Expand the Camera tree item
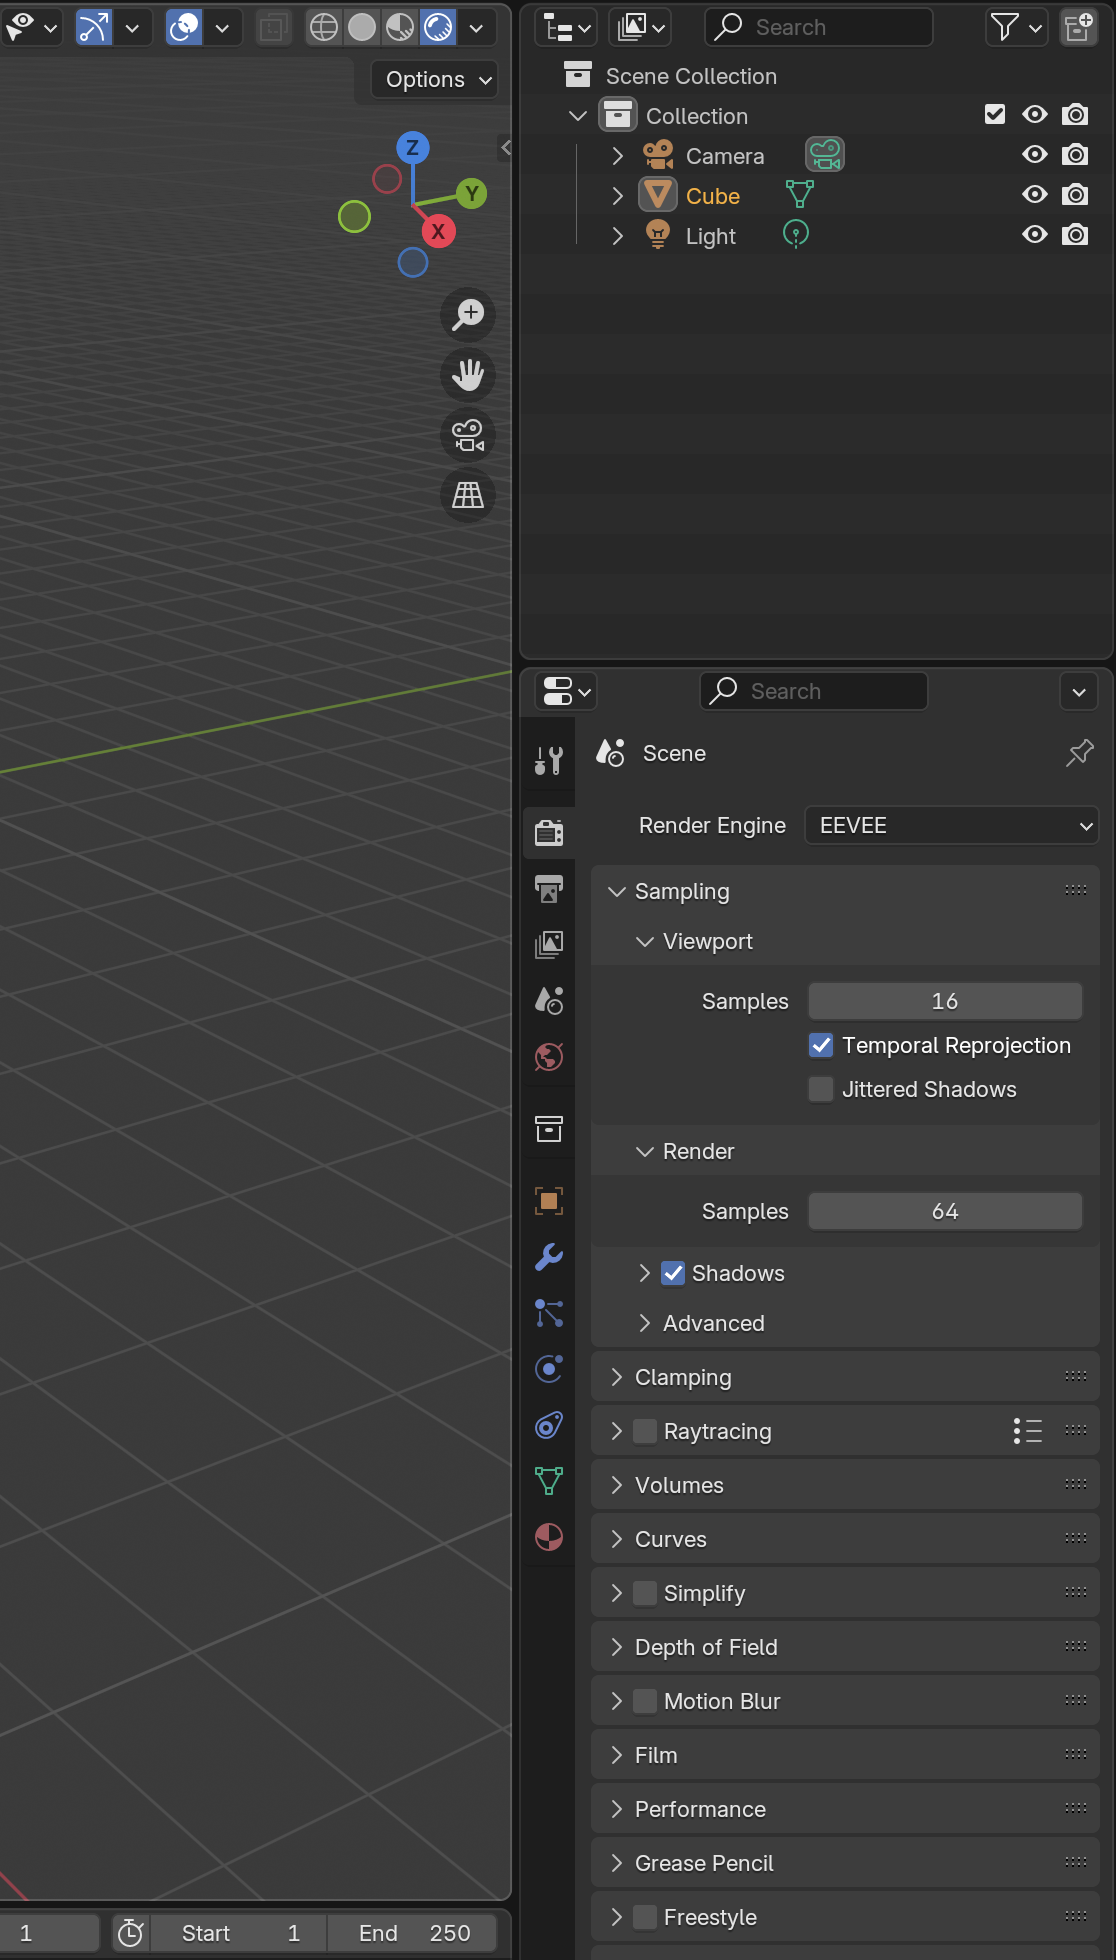The image size is (1116, 1960). pyautogui.click(x=617, y=156)
